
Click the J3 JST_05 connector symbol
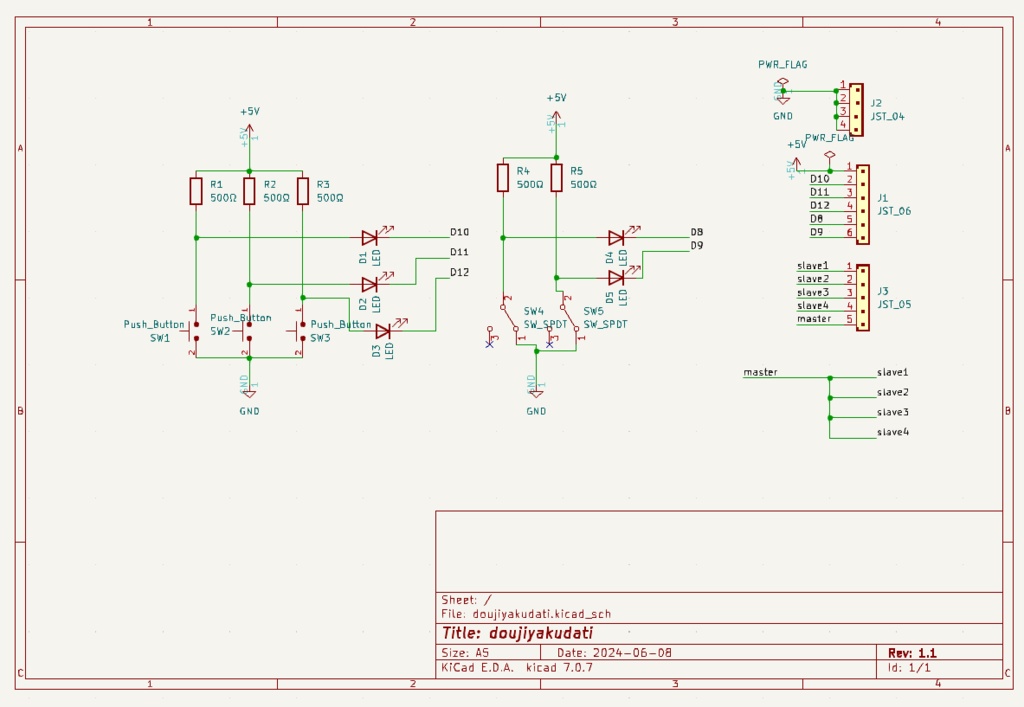[x=863, y=298]
